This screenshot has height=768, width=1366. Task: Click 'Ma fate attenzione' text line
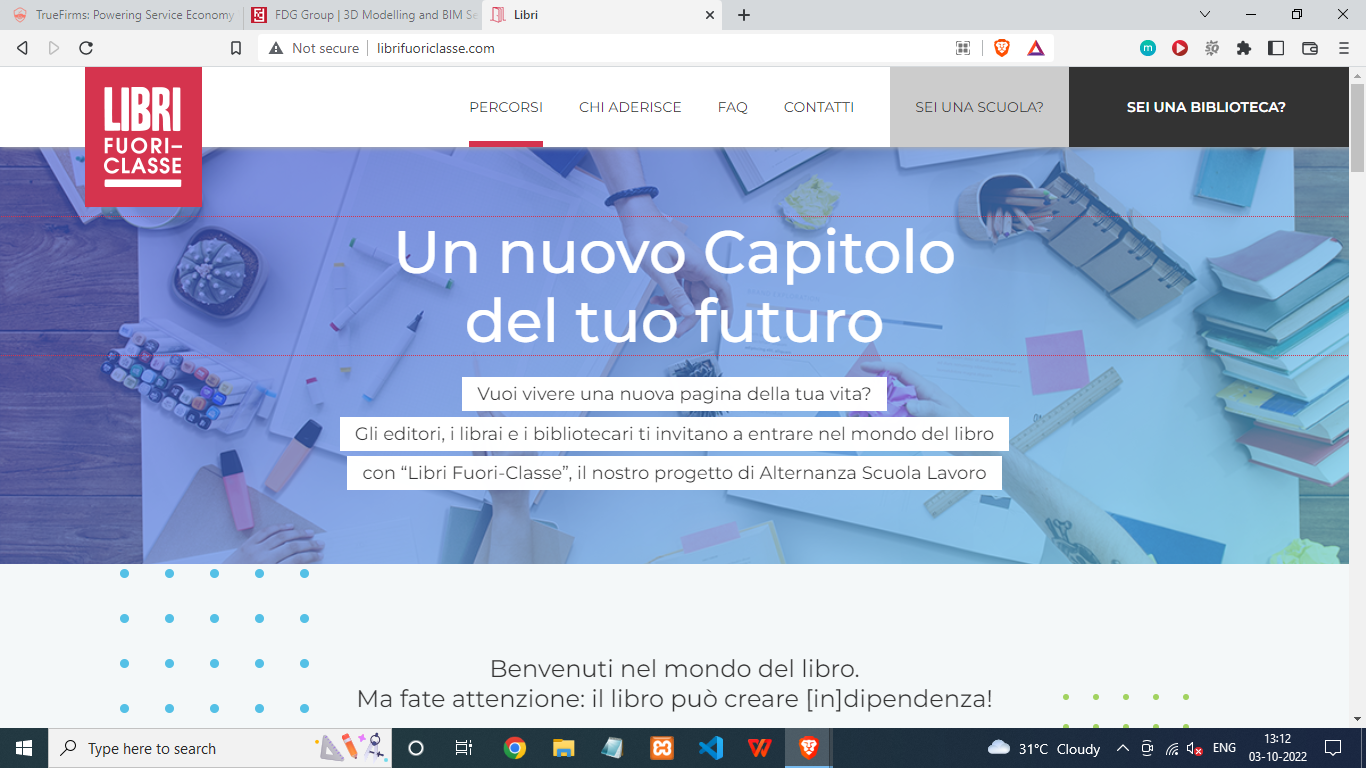(674, 699)
